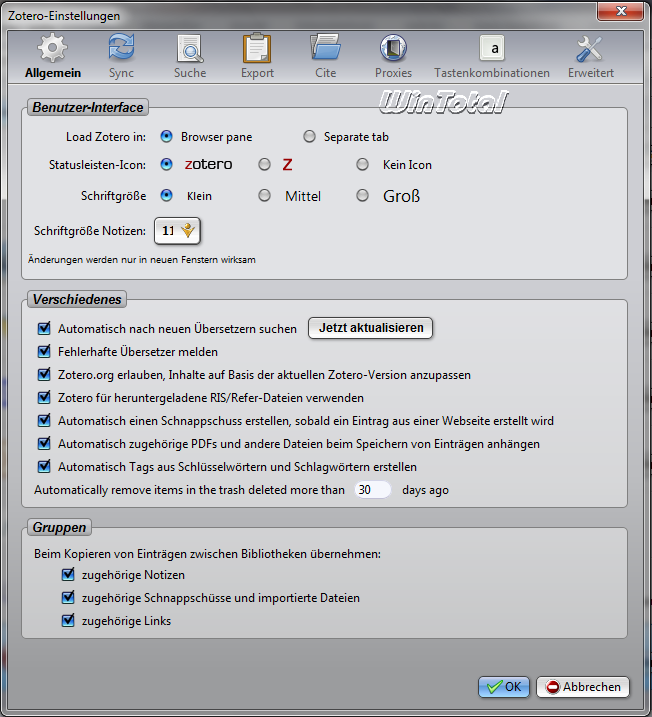Open the Suche magnifier icon pane
Image resolution: width=652 pixels, height=717 pixels.
[190, 56]
